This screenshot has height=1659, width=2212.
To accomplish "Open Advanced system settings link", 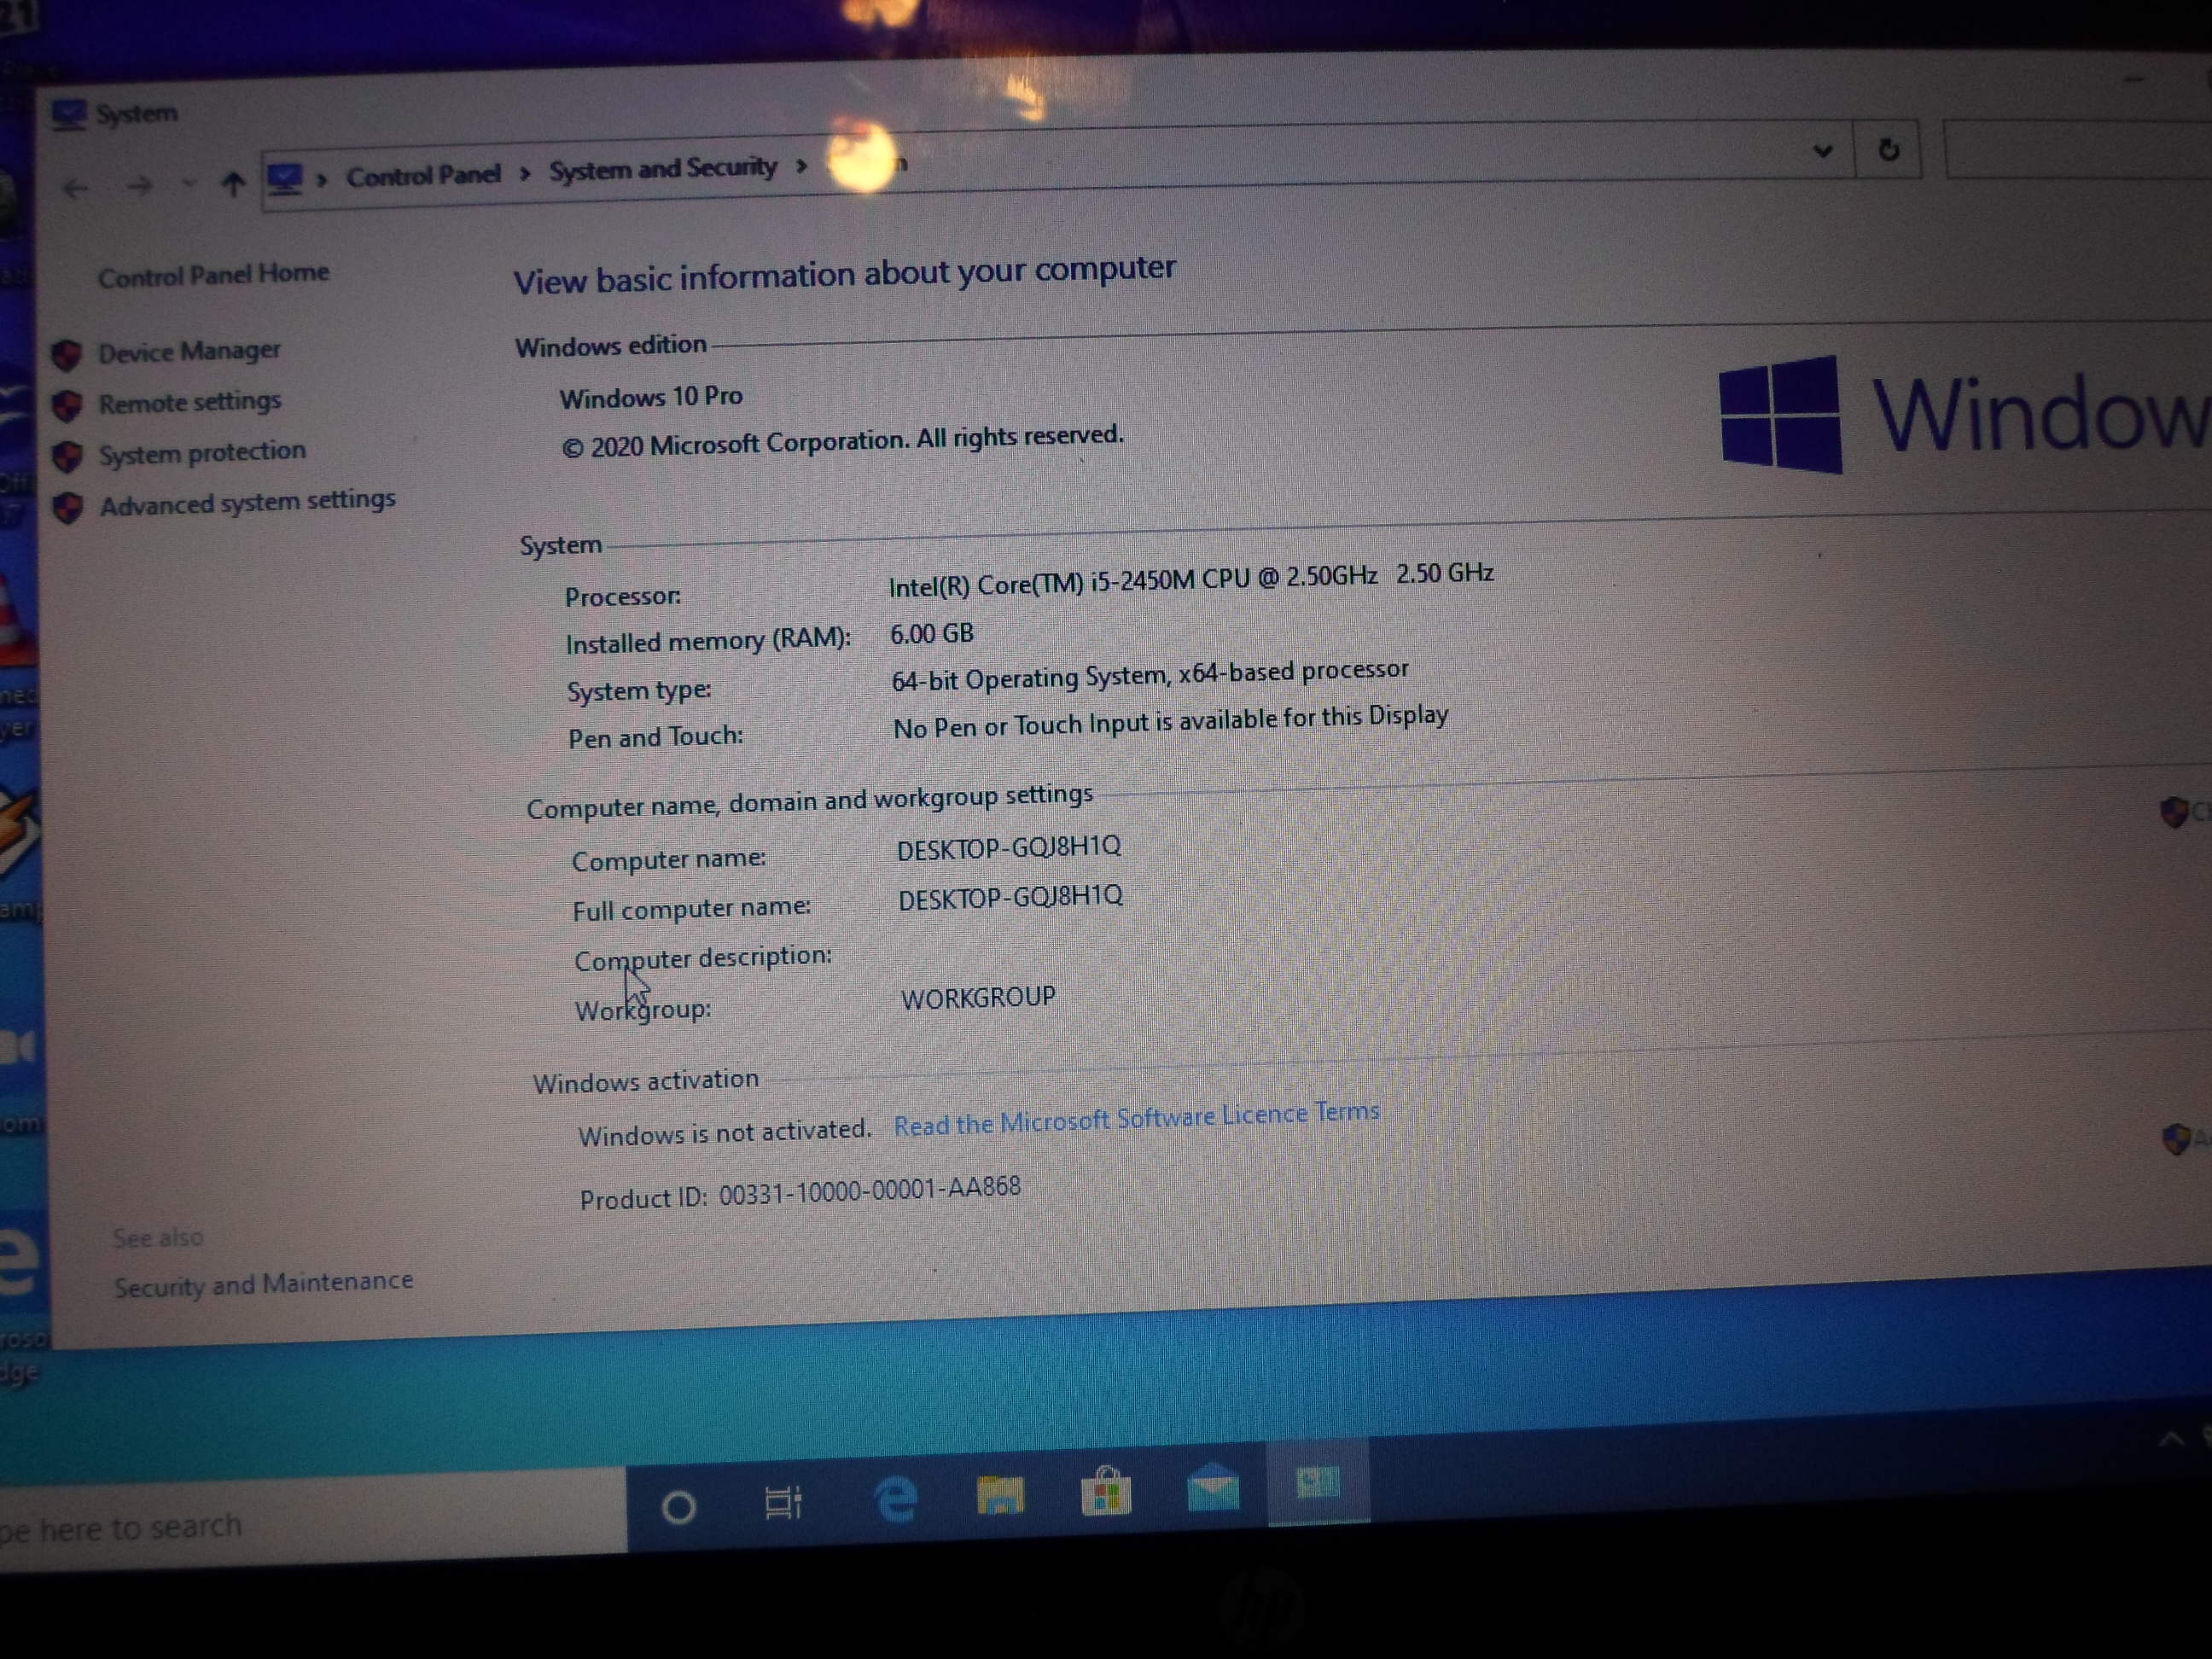I will [x=248, y=501].
